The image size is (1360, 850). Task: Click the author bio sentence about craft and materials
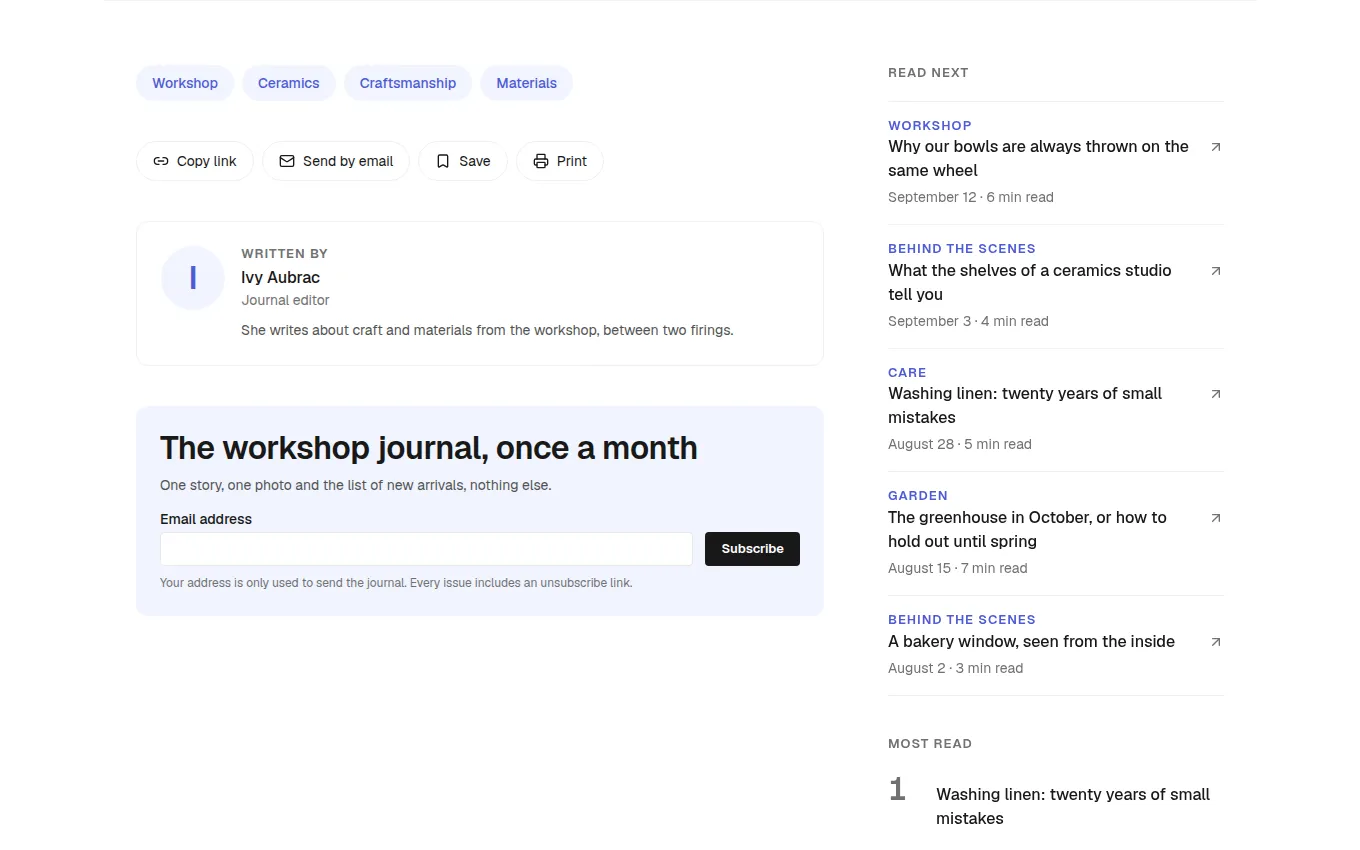[487, 330]
